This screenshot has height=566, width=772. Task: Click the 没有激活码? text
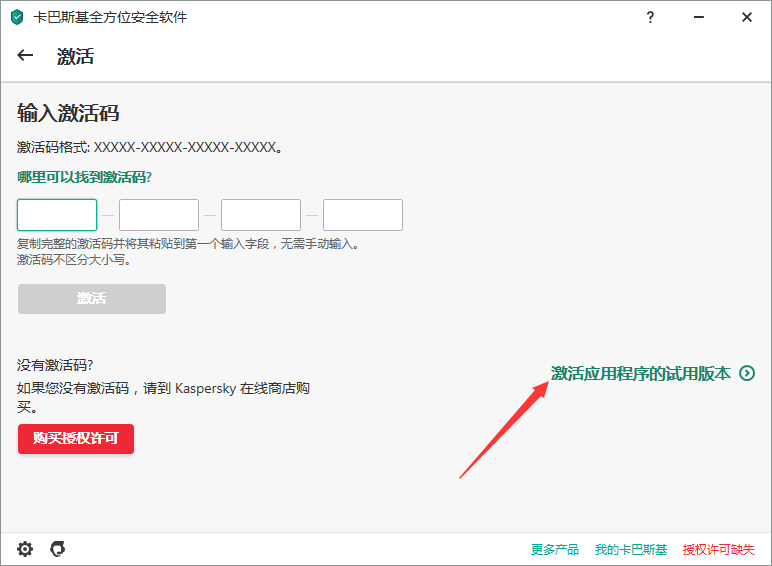[x=55, y=365]
